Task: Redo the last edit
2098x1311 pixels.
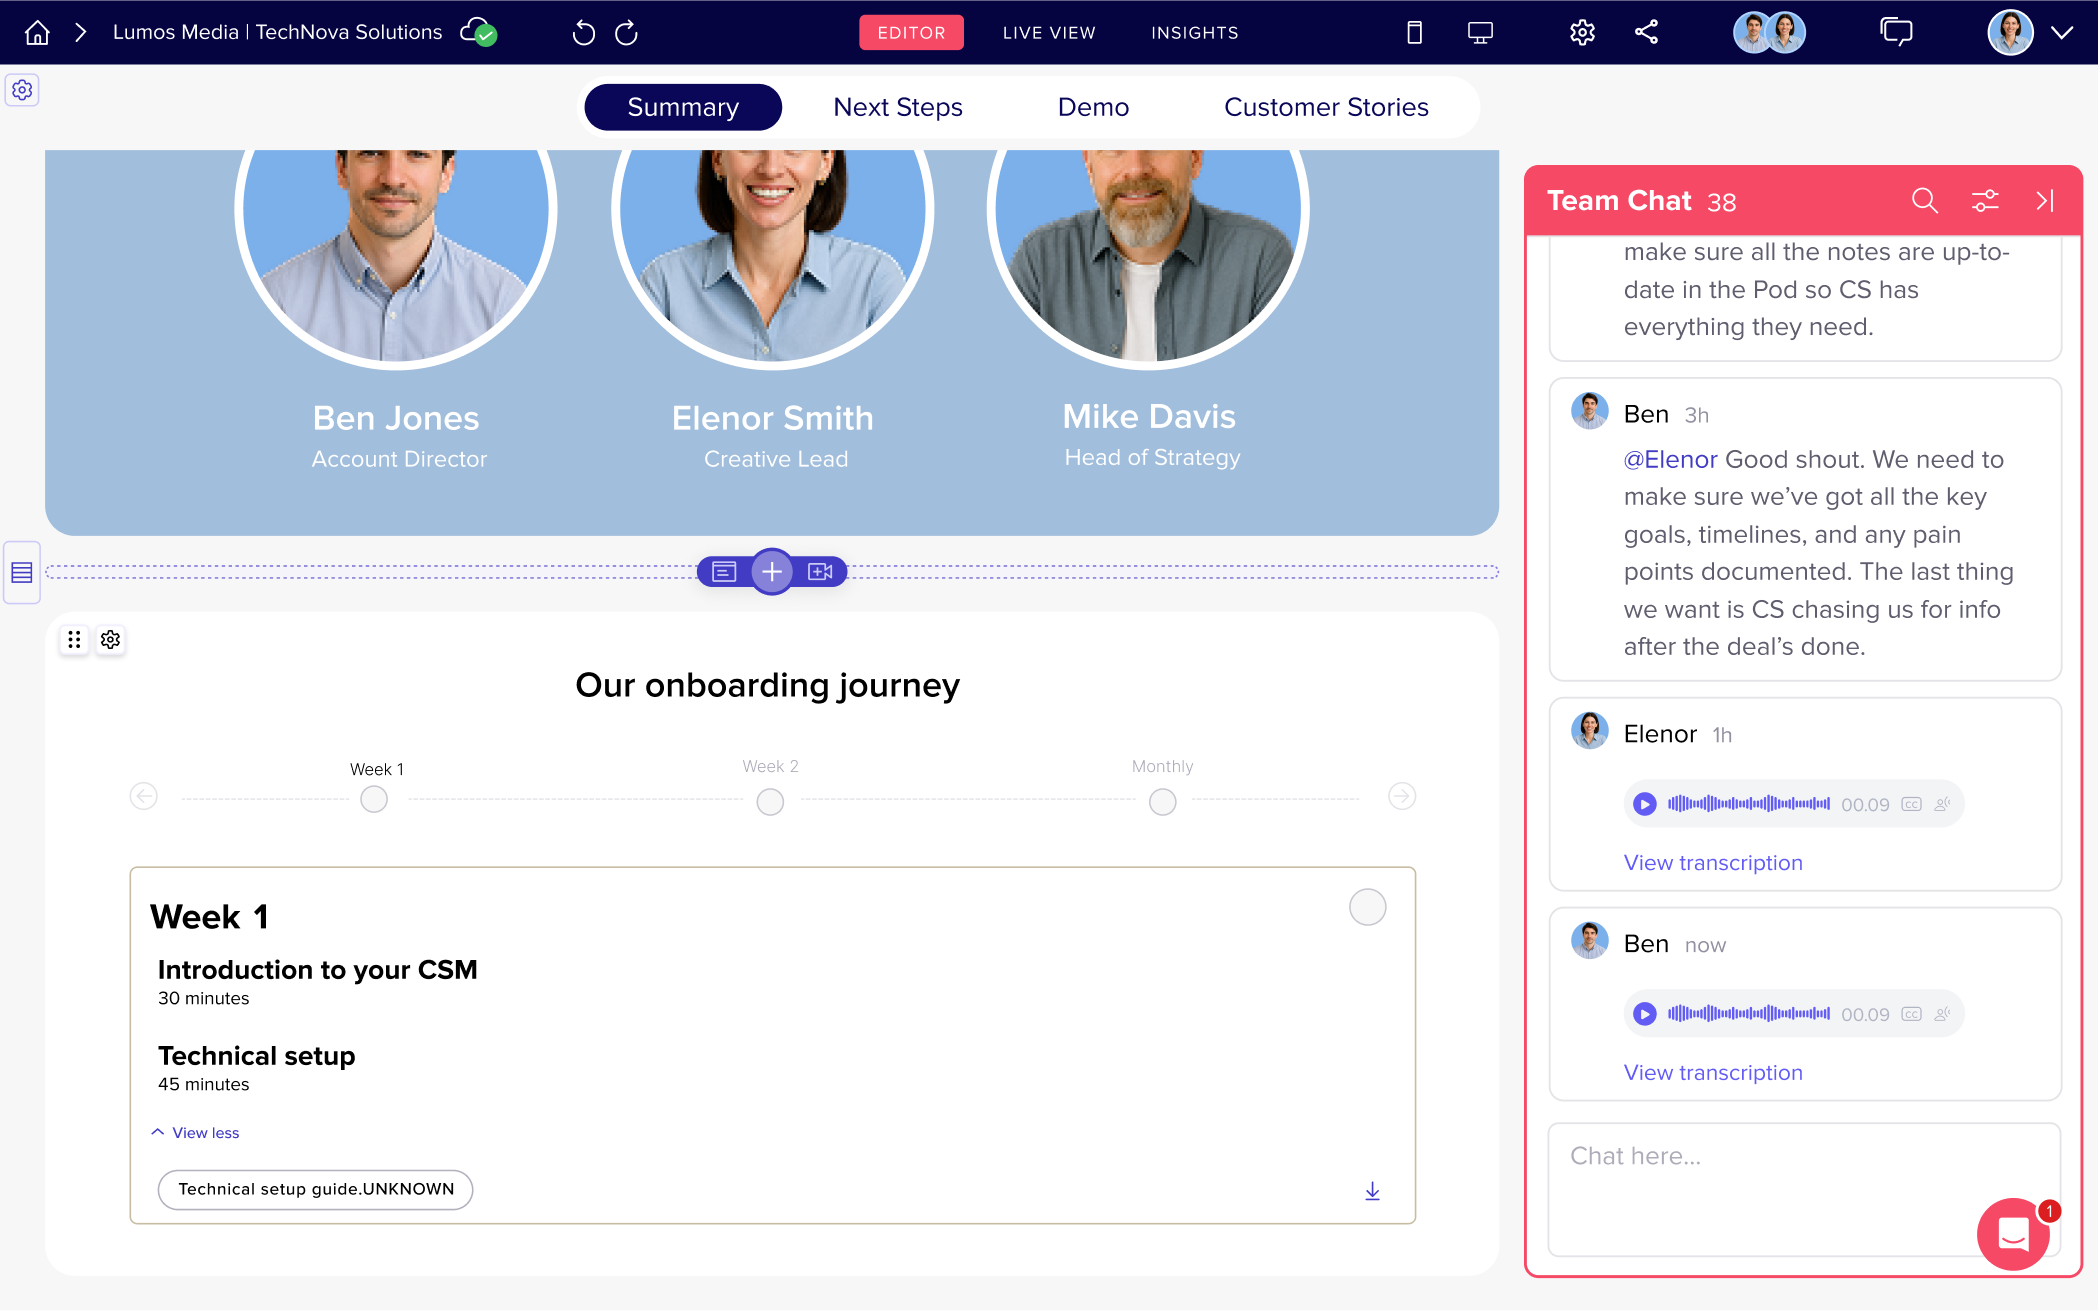Action: [x=627, y=33]
